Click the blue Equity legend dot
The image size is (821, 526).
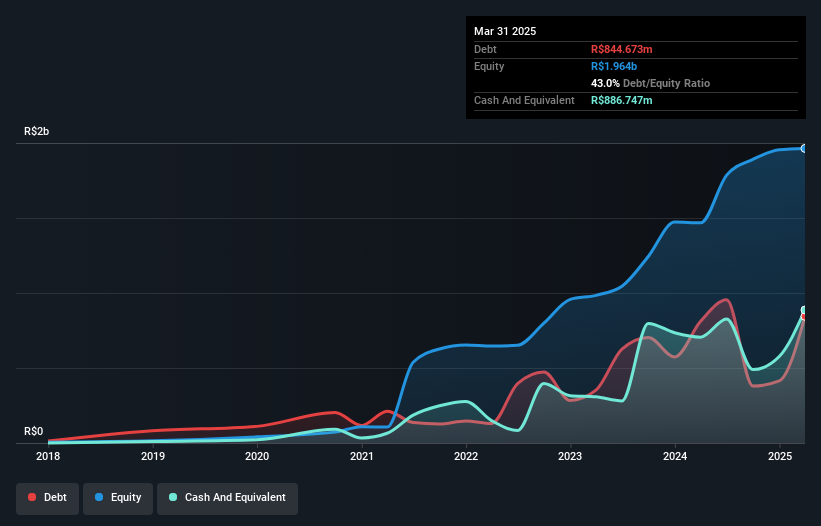[x=99, y=497]
